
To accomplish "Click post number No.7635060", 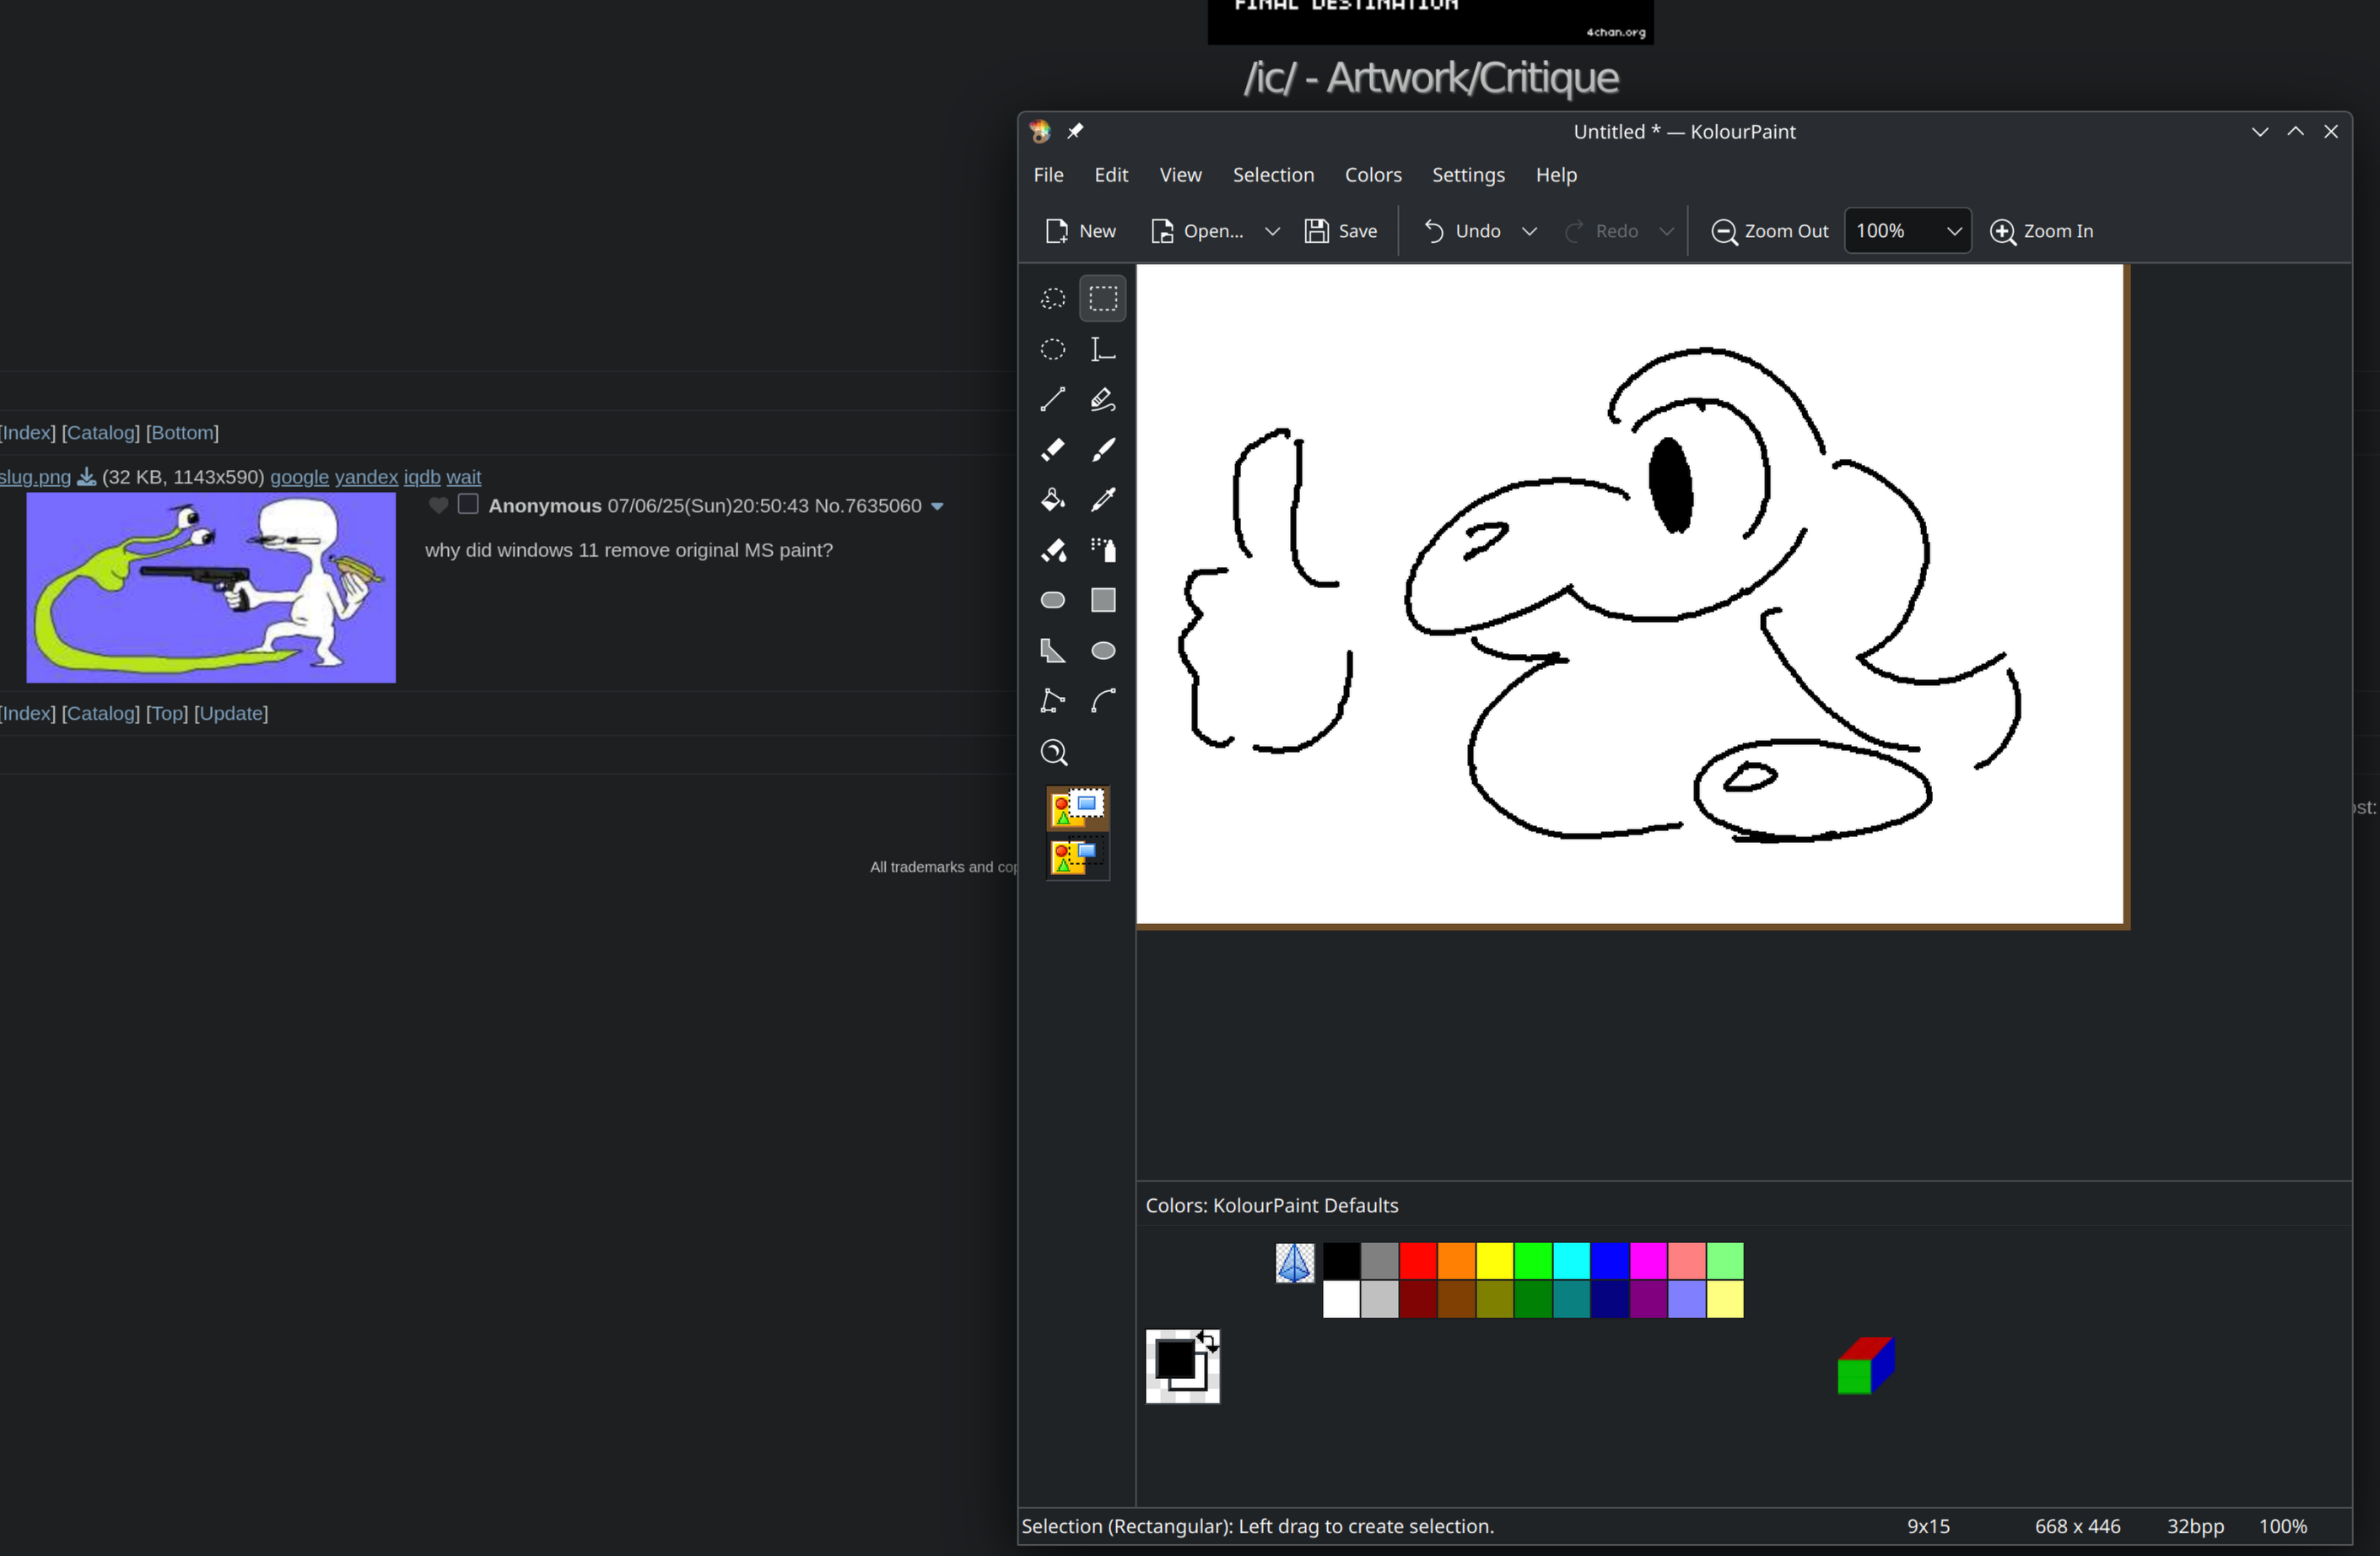I will [x=867, y=506].
